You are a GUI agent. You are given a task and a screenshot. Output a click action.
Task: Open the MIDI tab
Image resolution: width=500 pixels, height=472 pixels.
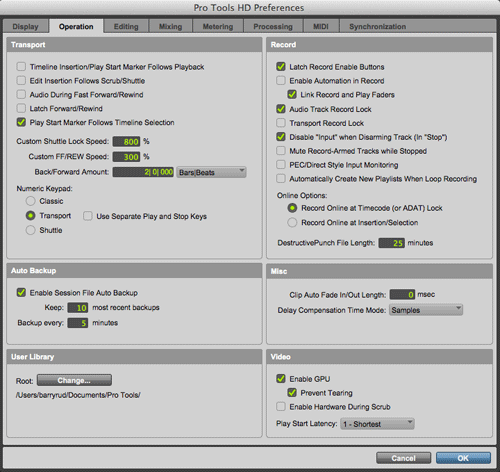321,26
